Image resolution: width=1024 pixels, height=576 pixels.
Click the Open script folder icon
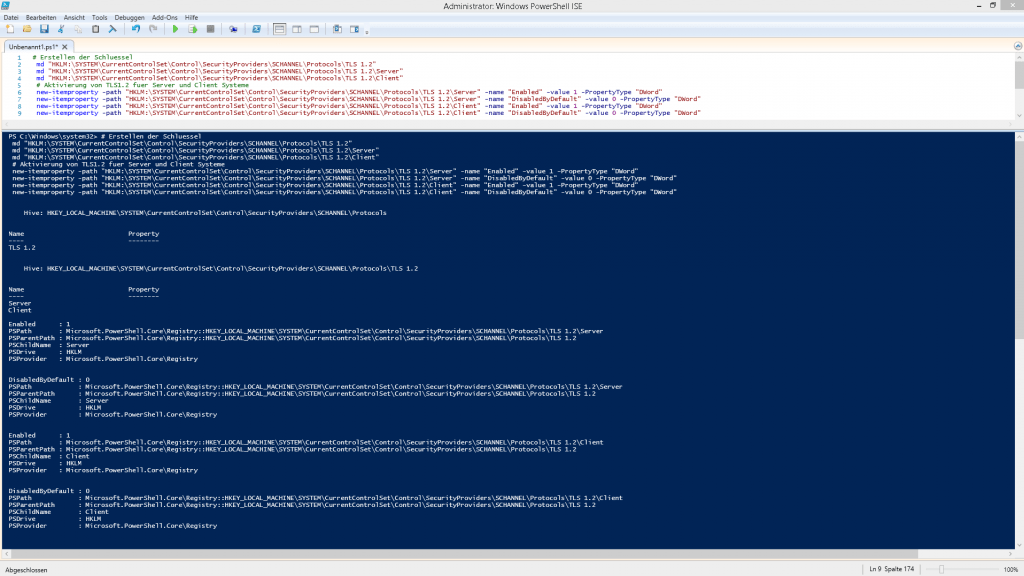27,29
